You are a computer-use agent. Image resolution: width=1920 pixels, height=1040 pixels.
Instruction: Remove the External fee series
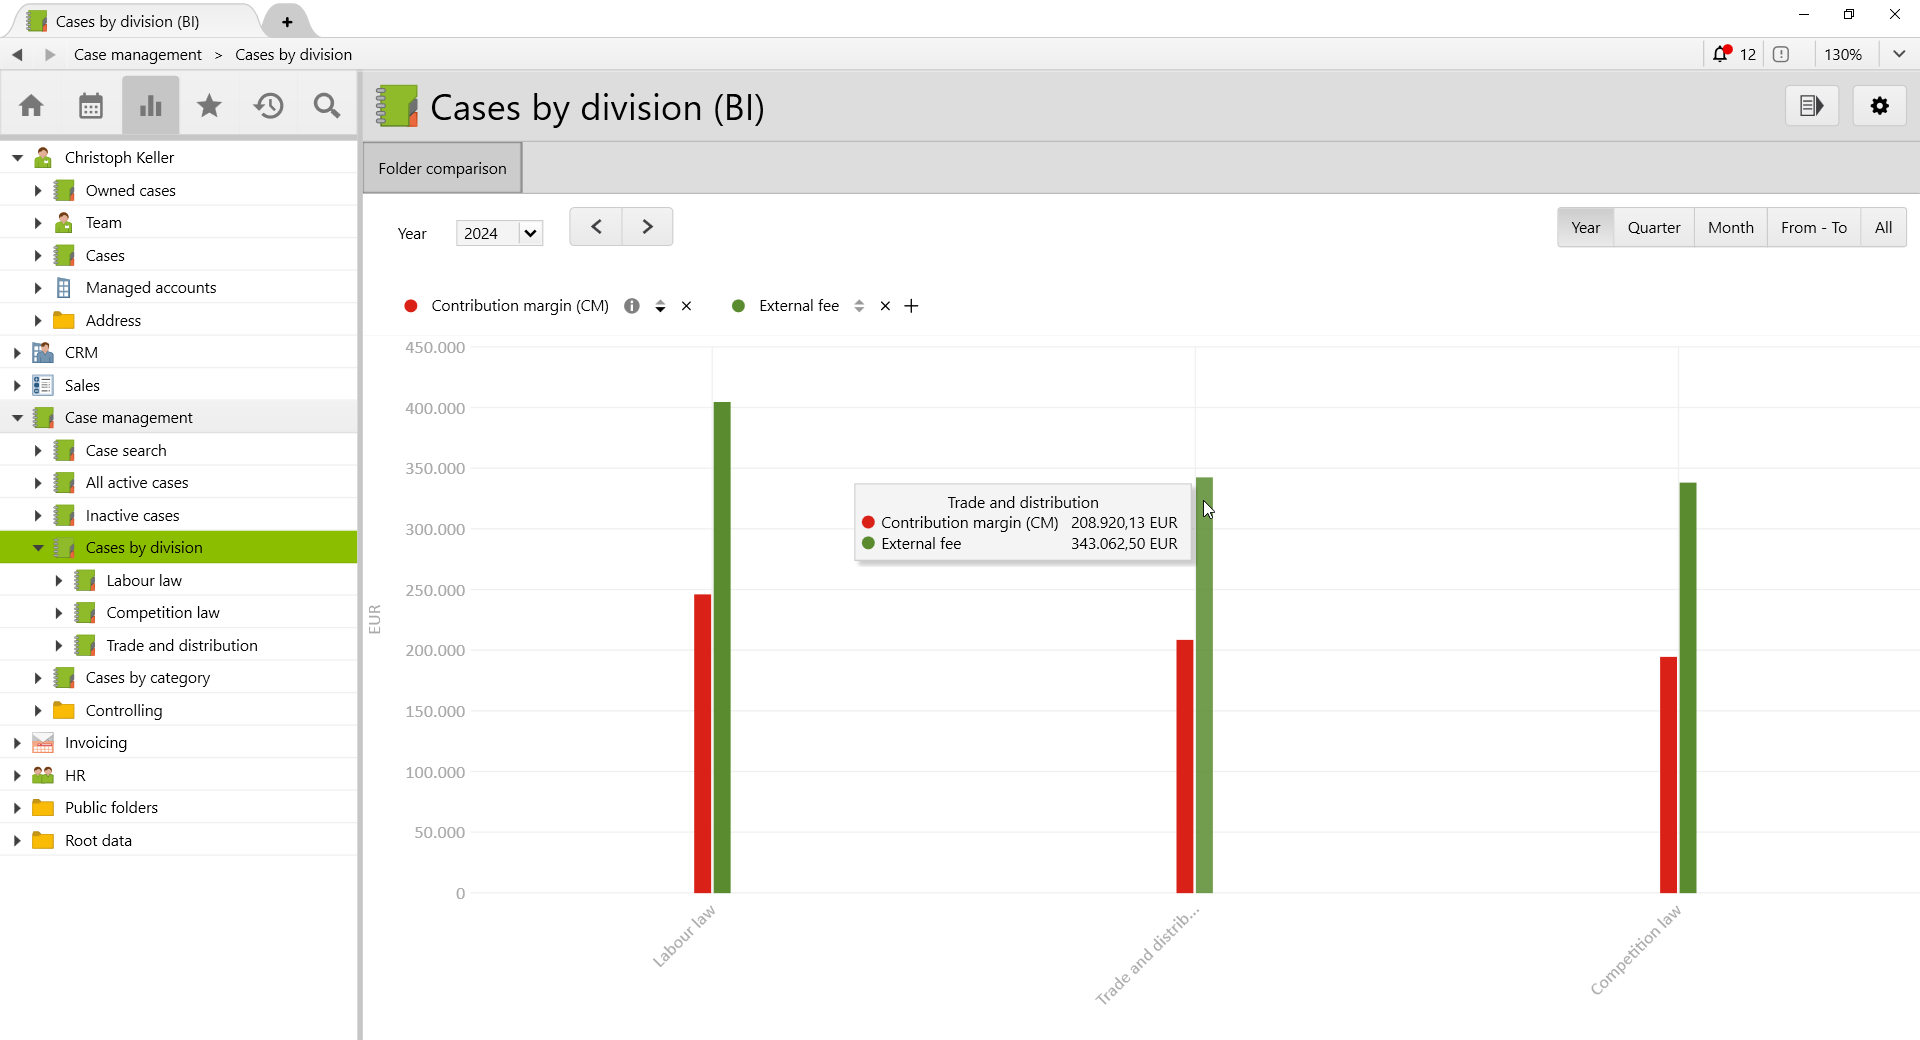pos(884,305)
